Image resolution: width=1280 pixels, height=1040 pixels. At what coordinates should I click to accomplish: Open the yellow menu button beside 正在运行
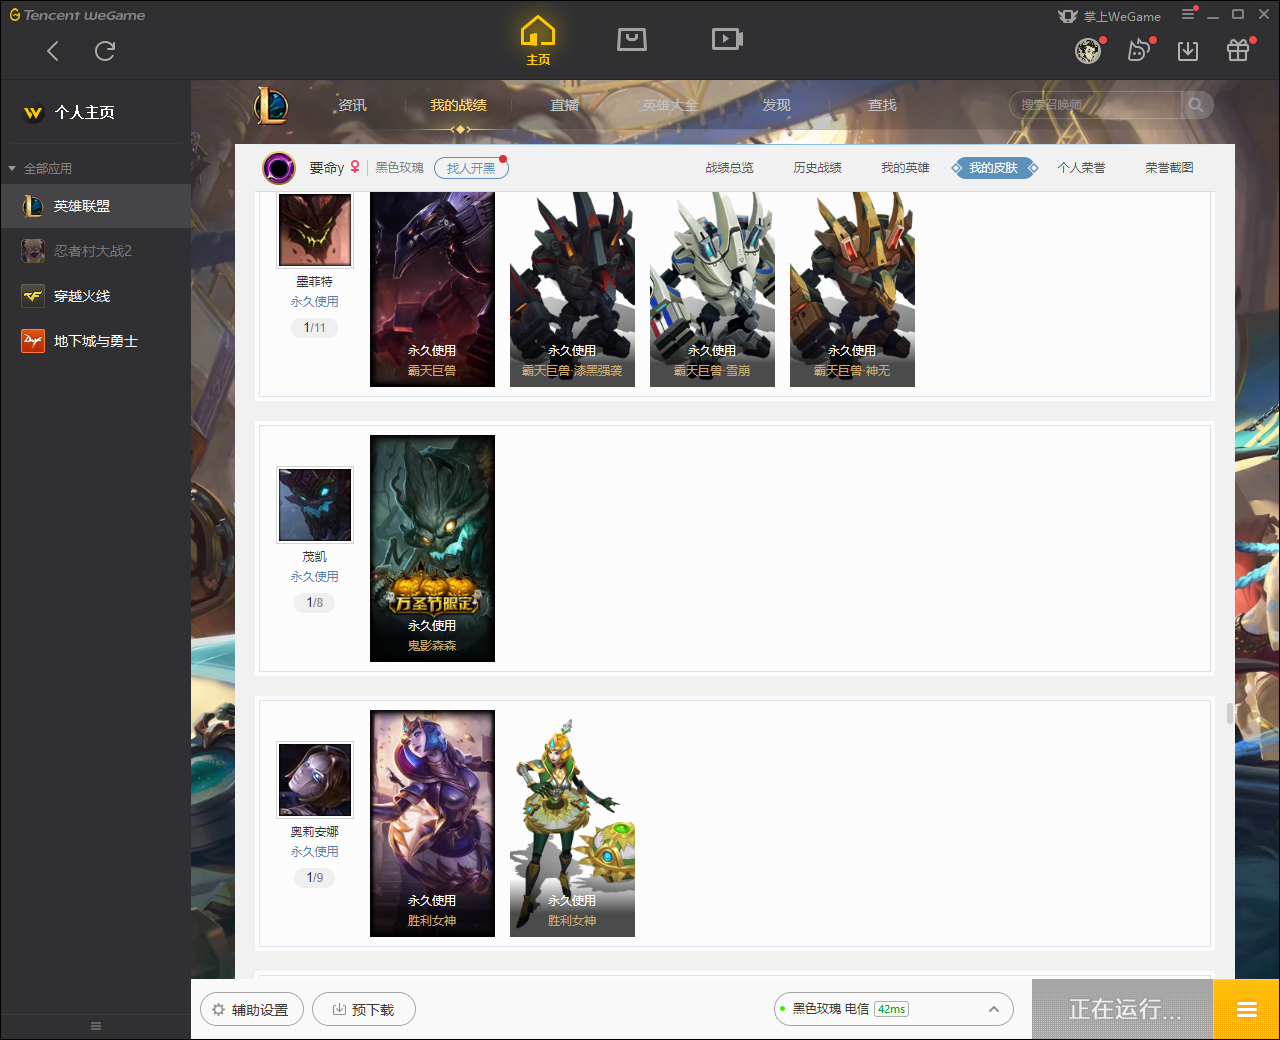(x=1247, y=1009)
